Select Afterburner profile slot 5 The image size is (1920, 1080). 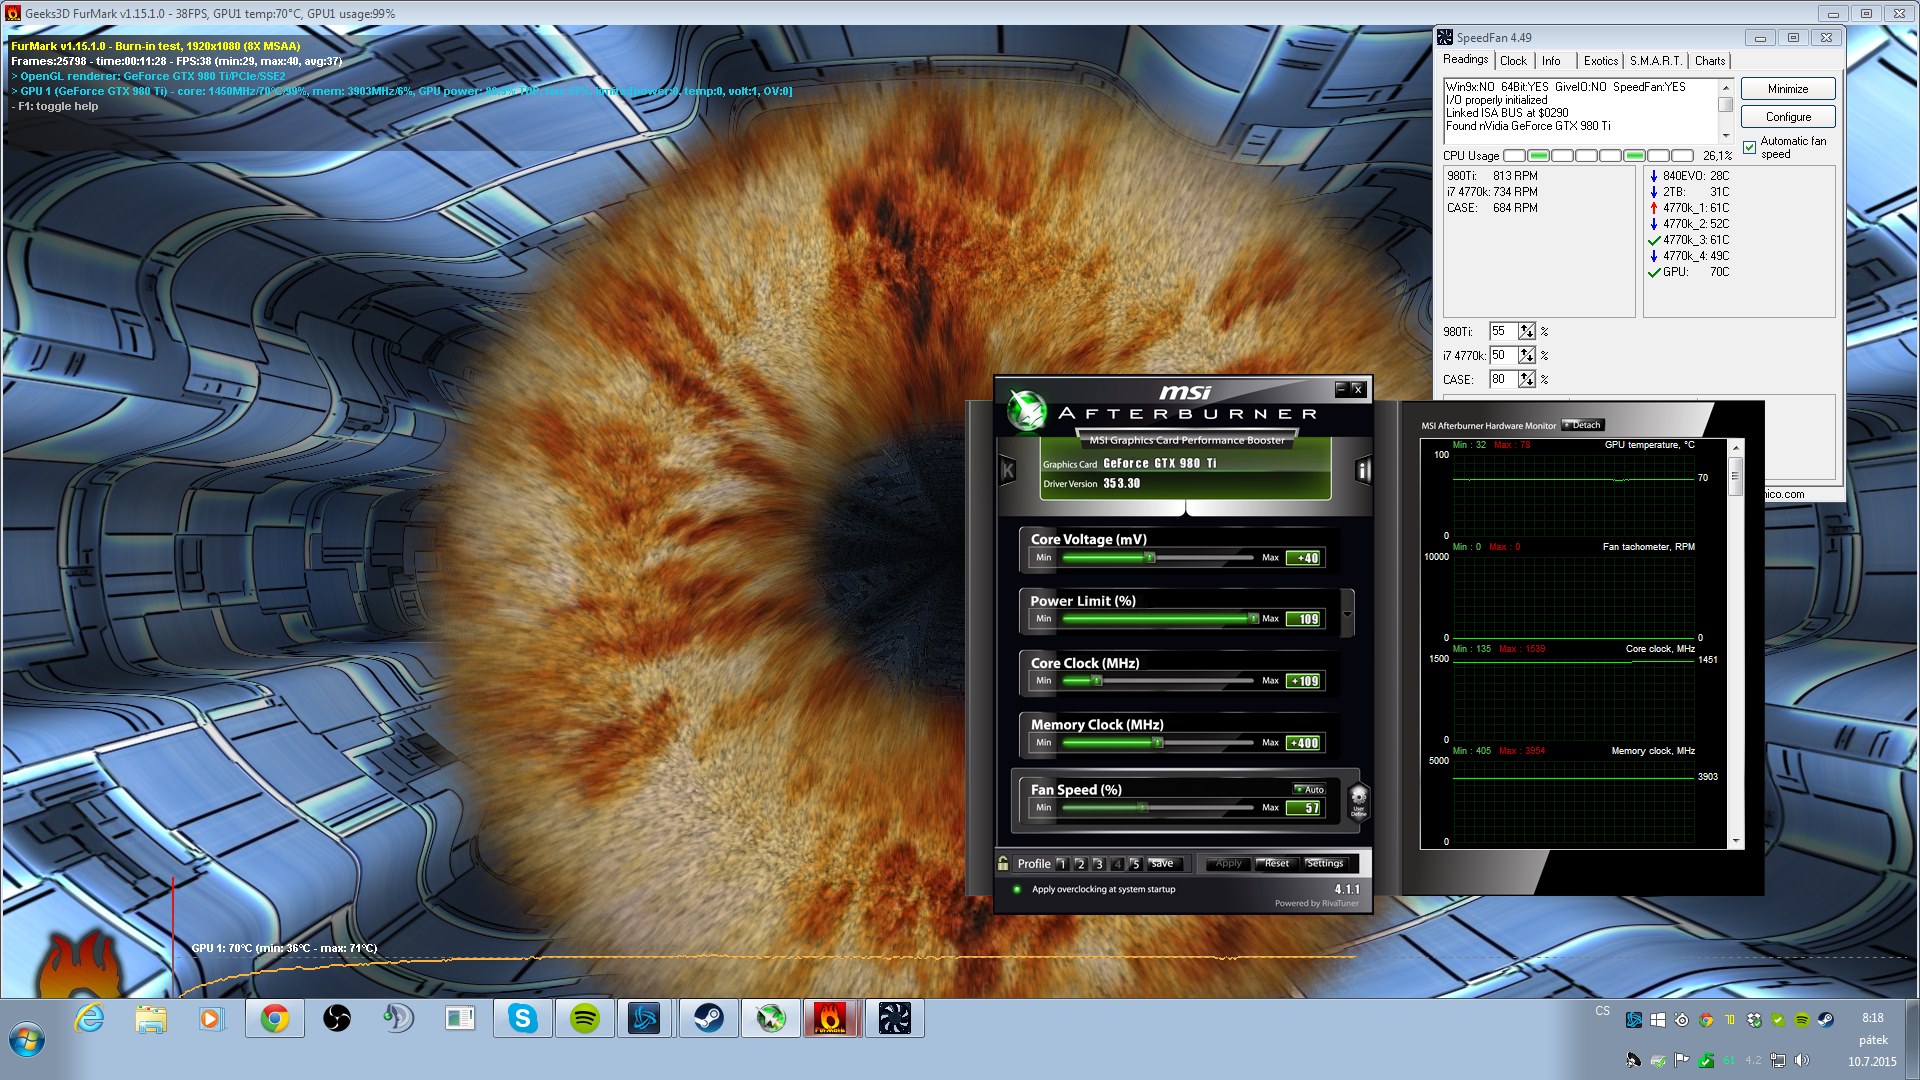[x=1135, y=864]
